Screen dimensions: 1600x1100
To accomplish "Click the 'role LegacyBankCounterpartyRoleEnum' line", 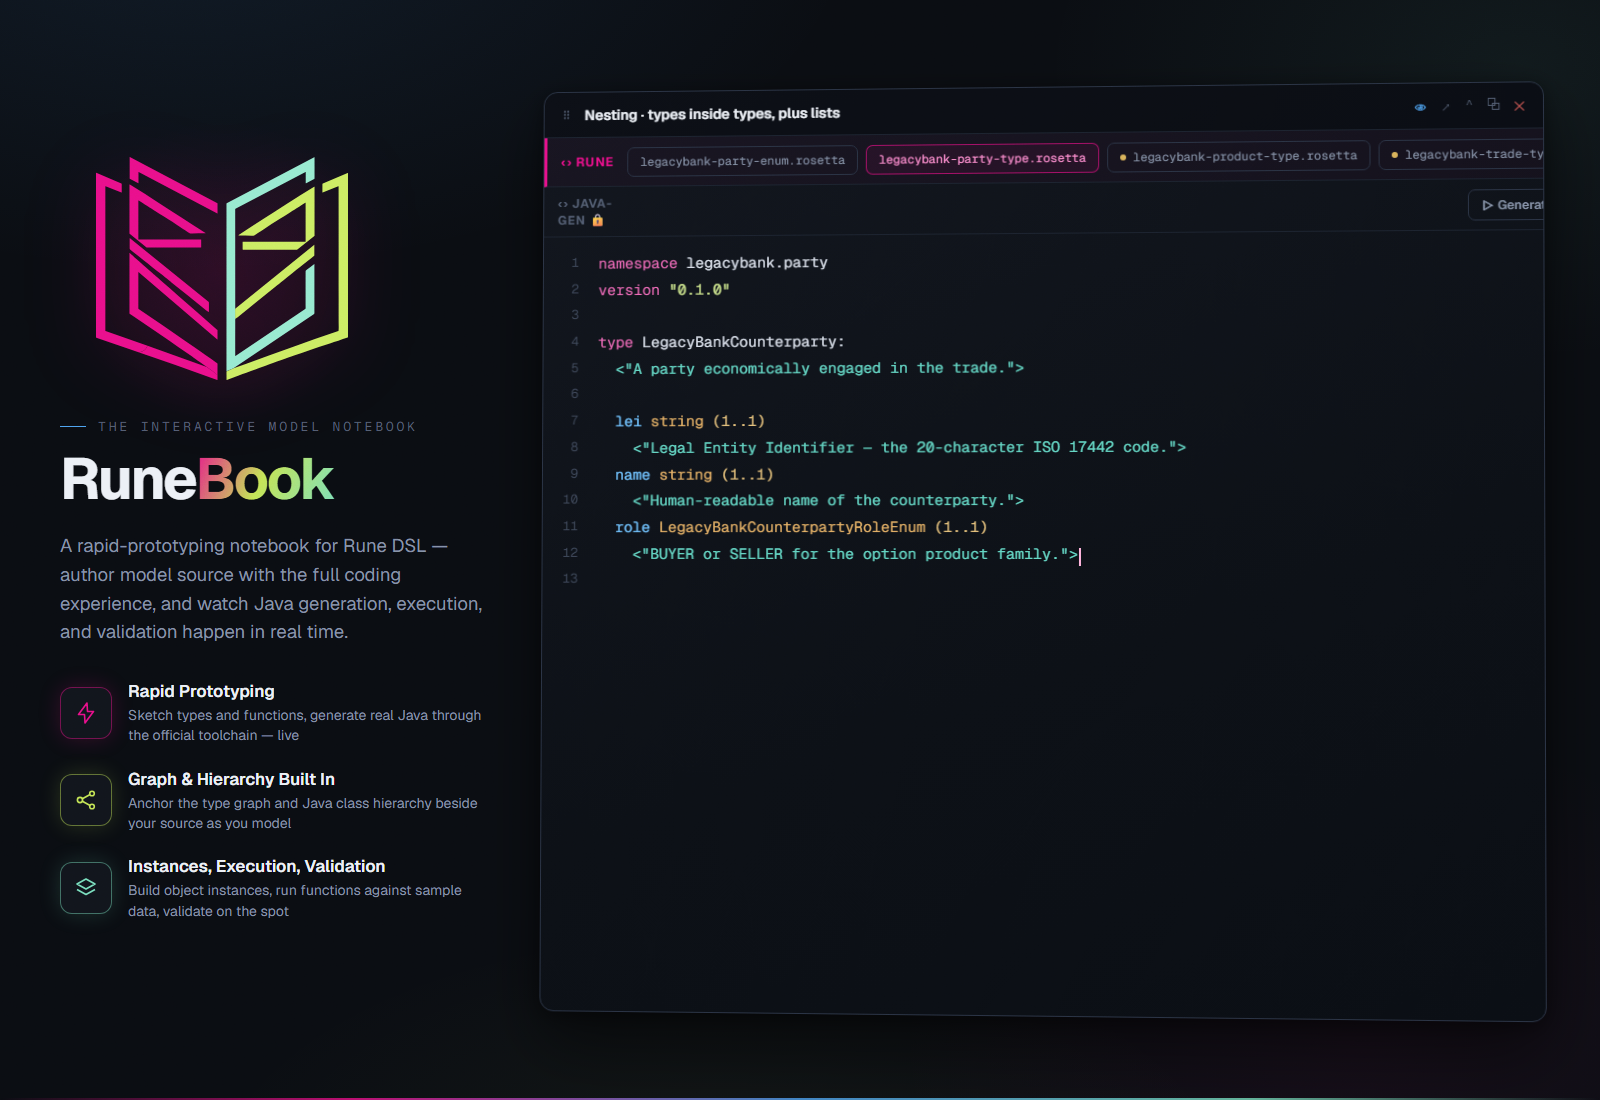I will [801, 527].
